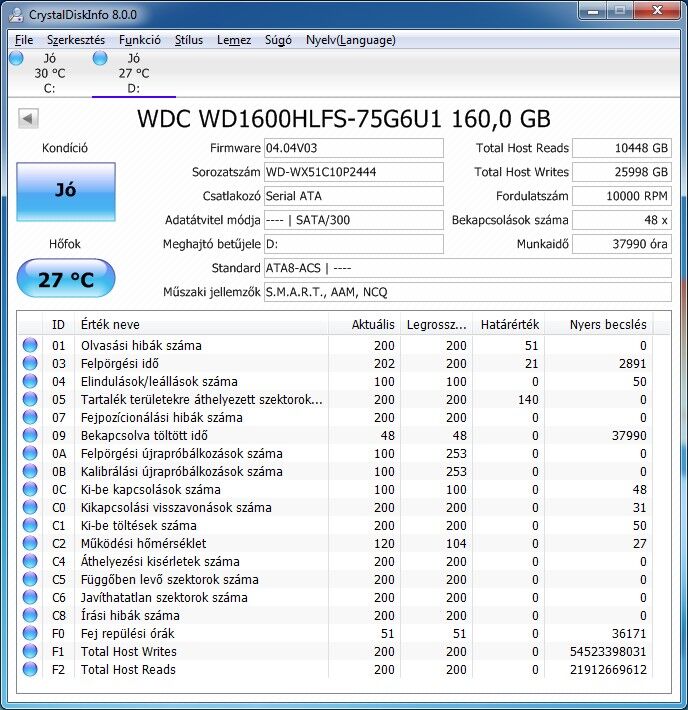Screen dimensions: 688x710
Task: Click status orb of row F2 Total Host Reads
Action: point(30,669)
